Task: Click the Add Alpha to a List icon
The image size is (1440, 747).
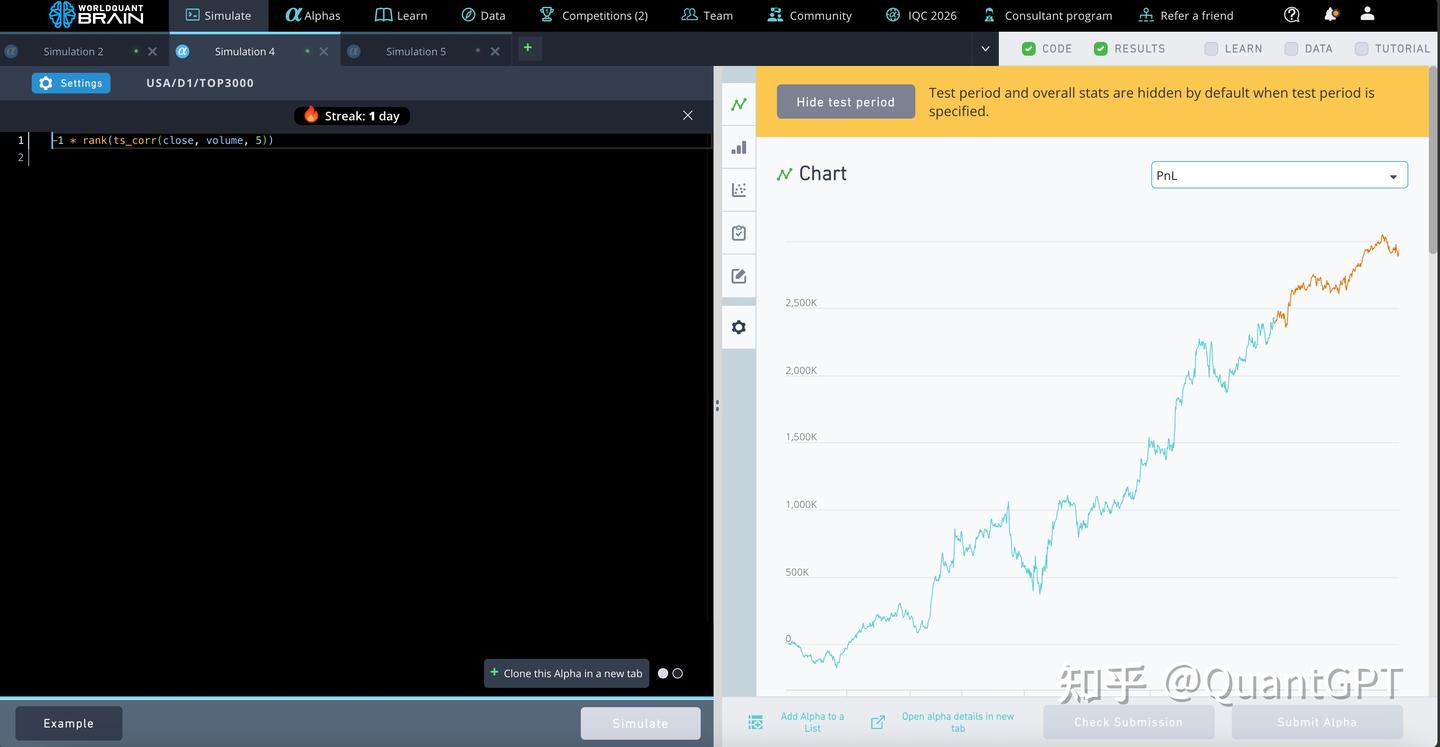Action: click(756, 722)
